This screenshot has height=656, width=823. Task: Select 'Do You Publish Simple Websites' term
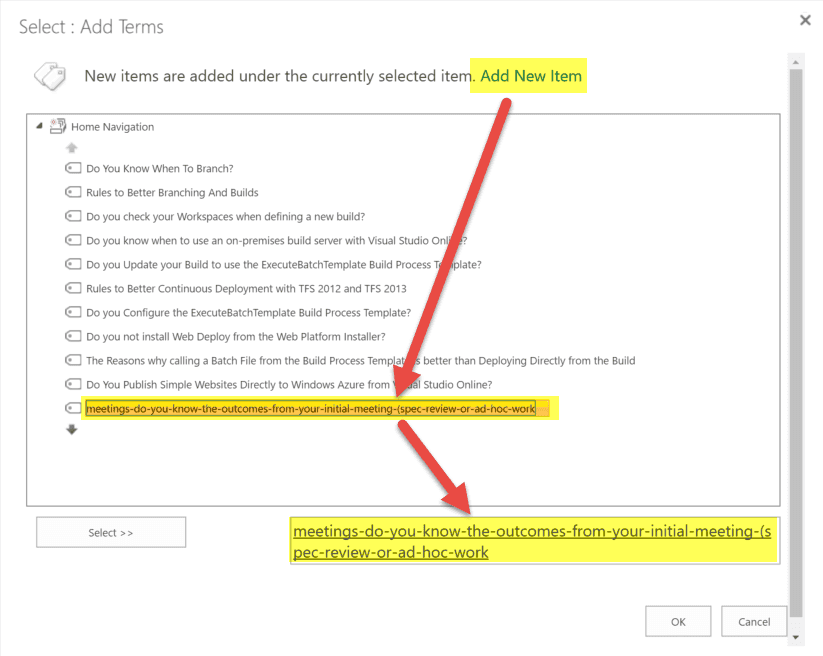(288, 385)
